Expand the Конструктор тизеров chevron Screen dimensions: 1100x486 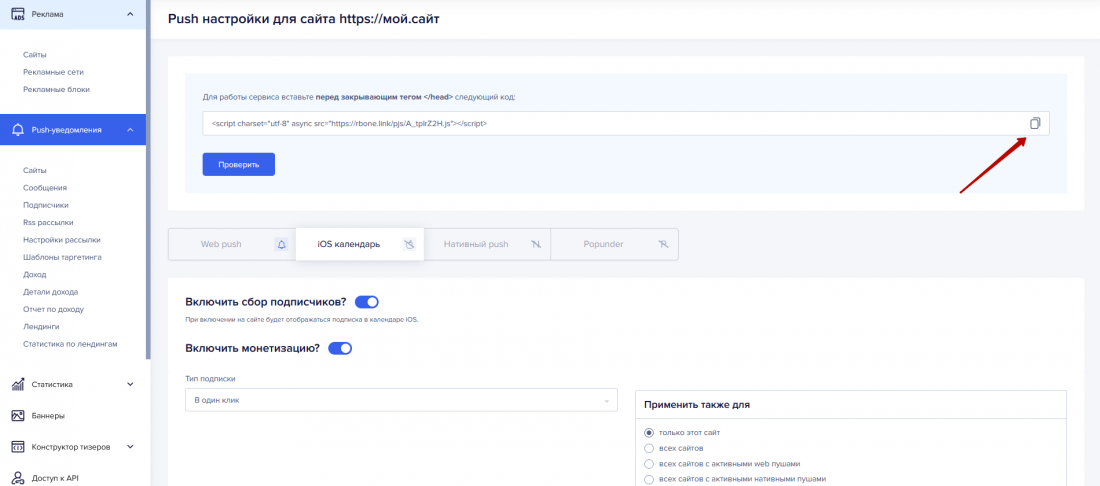pyautogui.click(x=130, y=447)
